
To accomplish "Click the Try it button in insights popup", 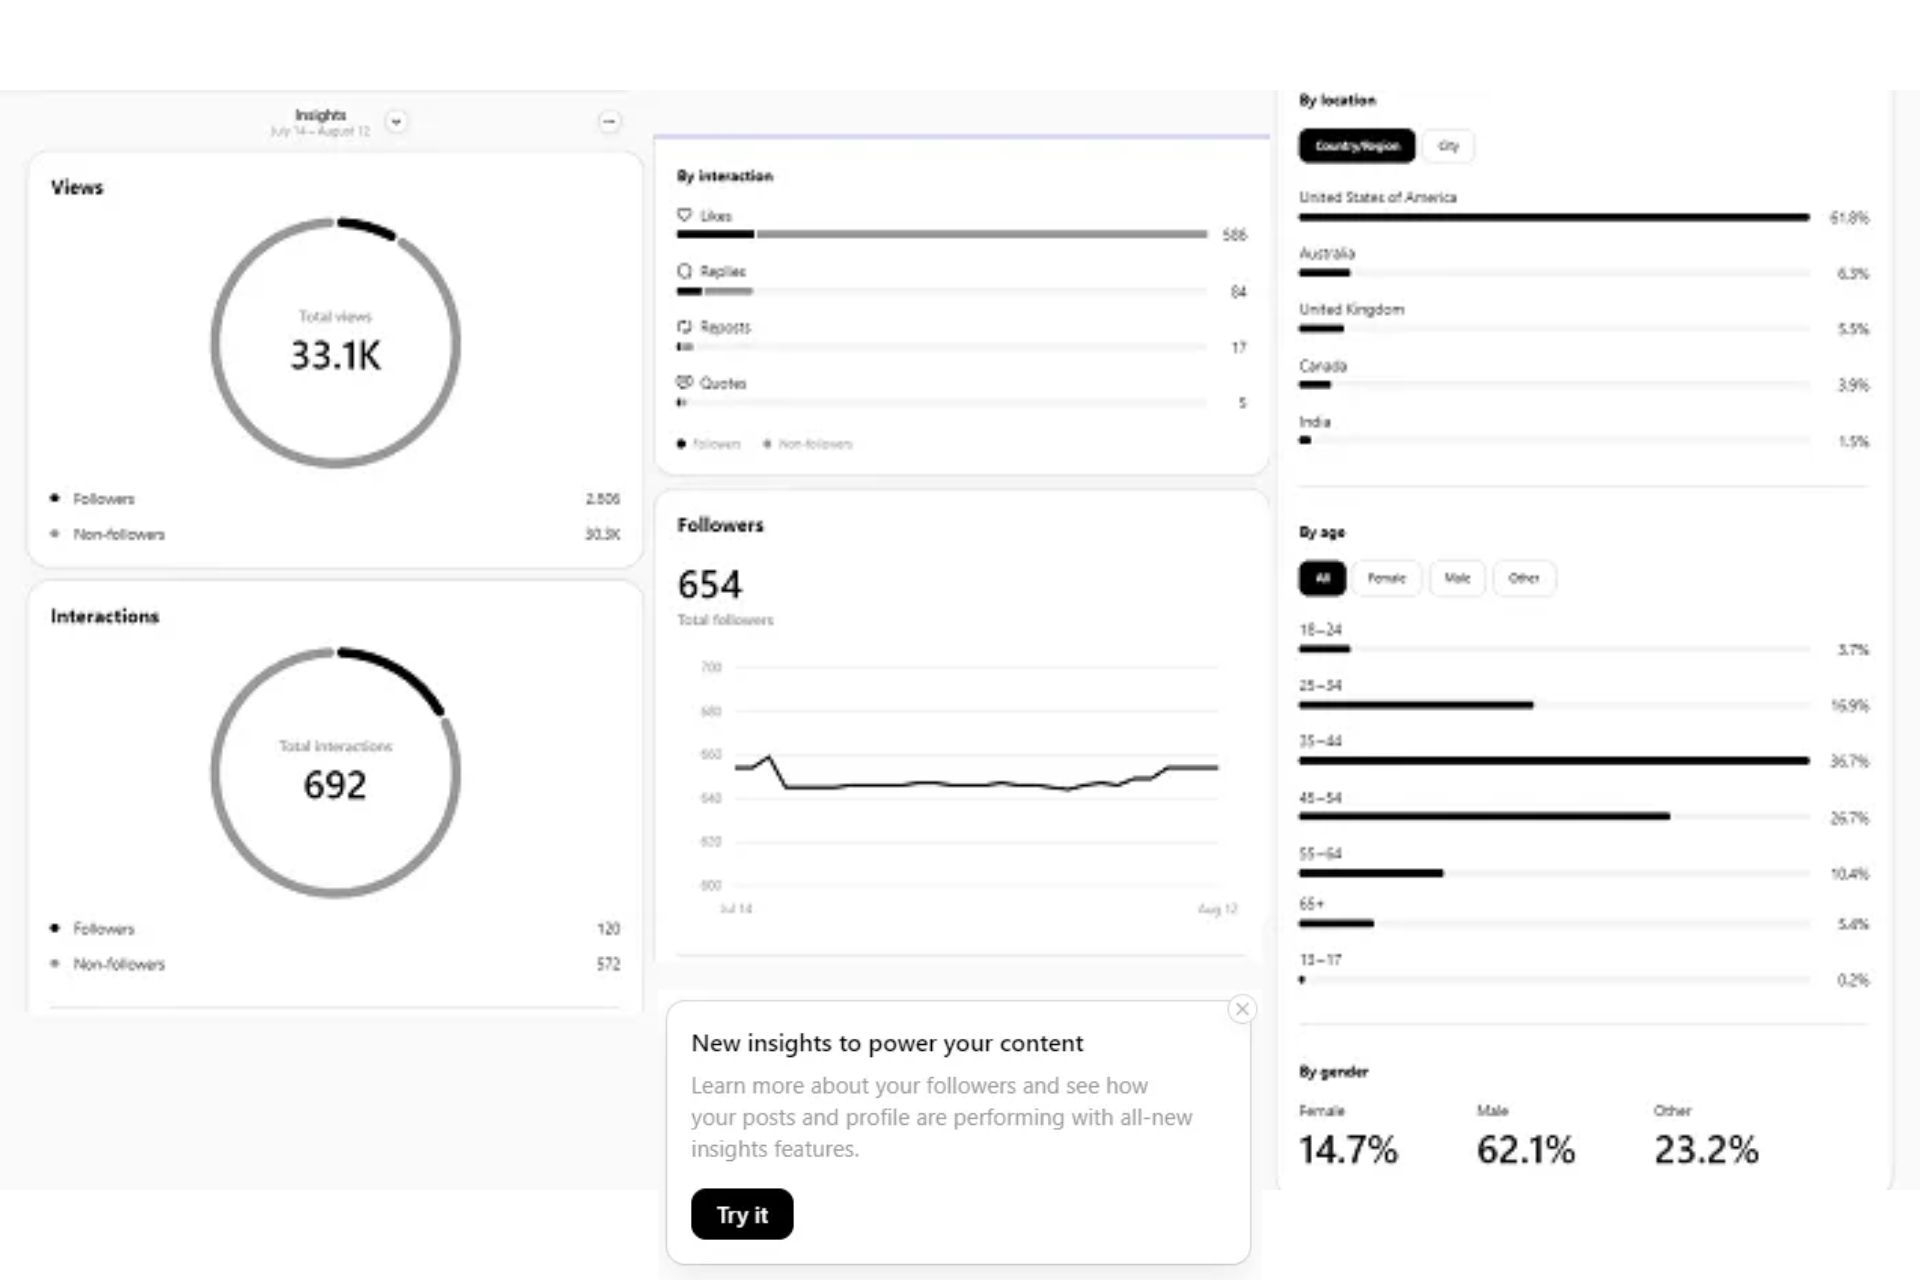I will click(743, 1214).
